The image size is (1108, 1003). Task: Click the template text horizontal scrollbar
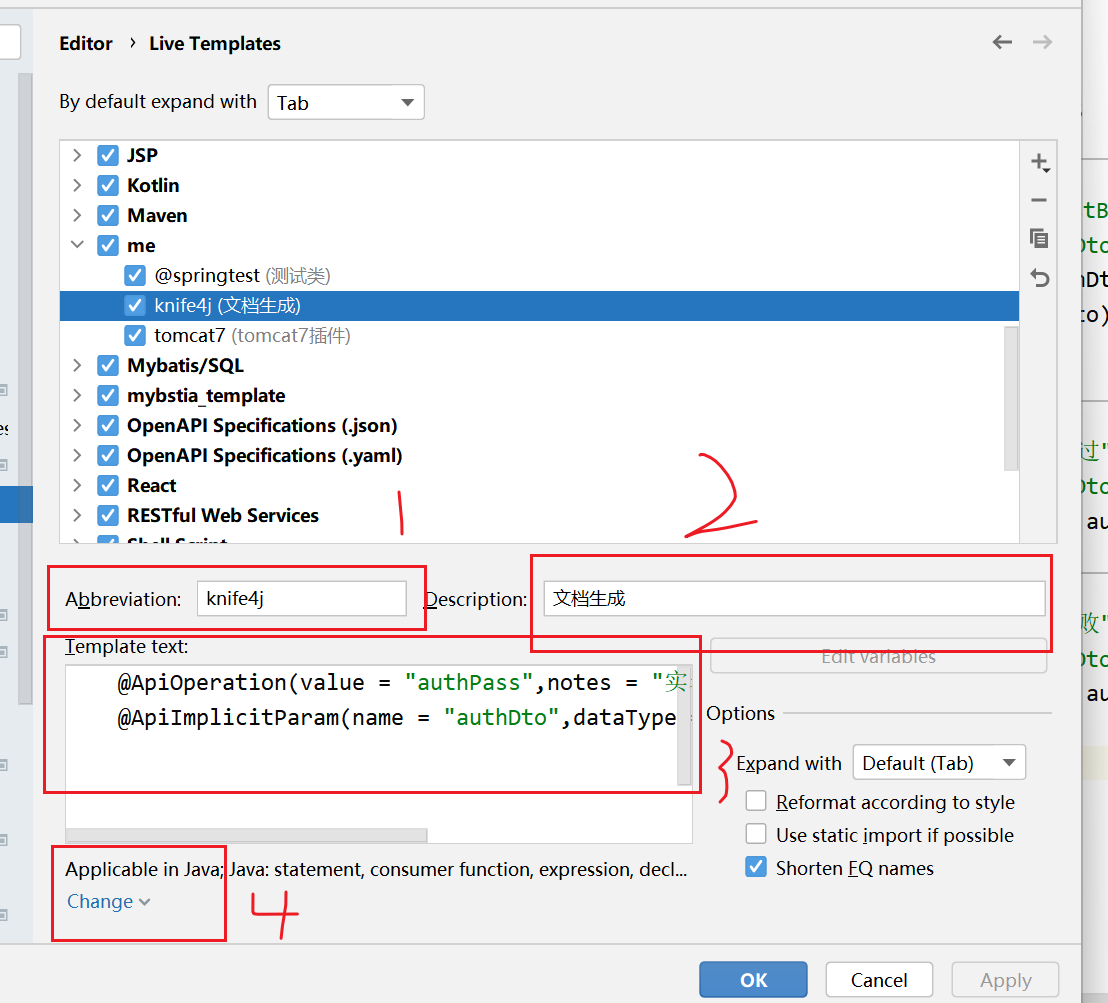click(x=247, y=835)
